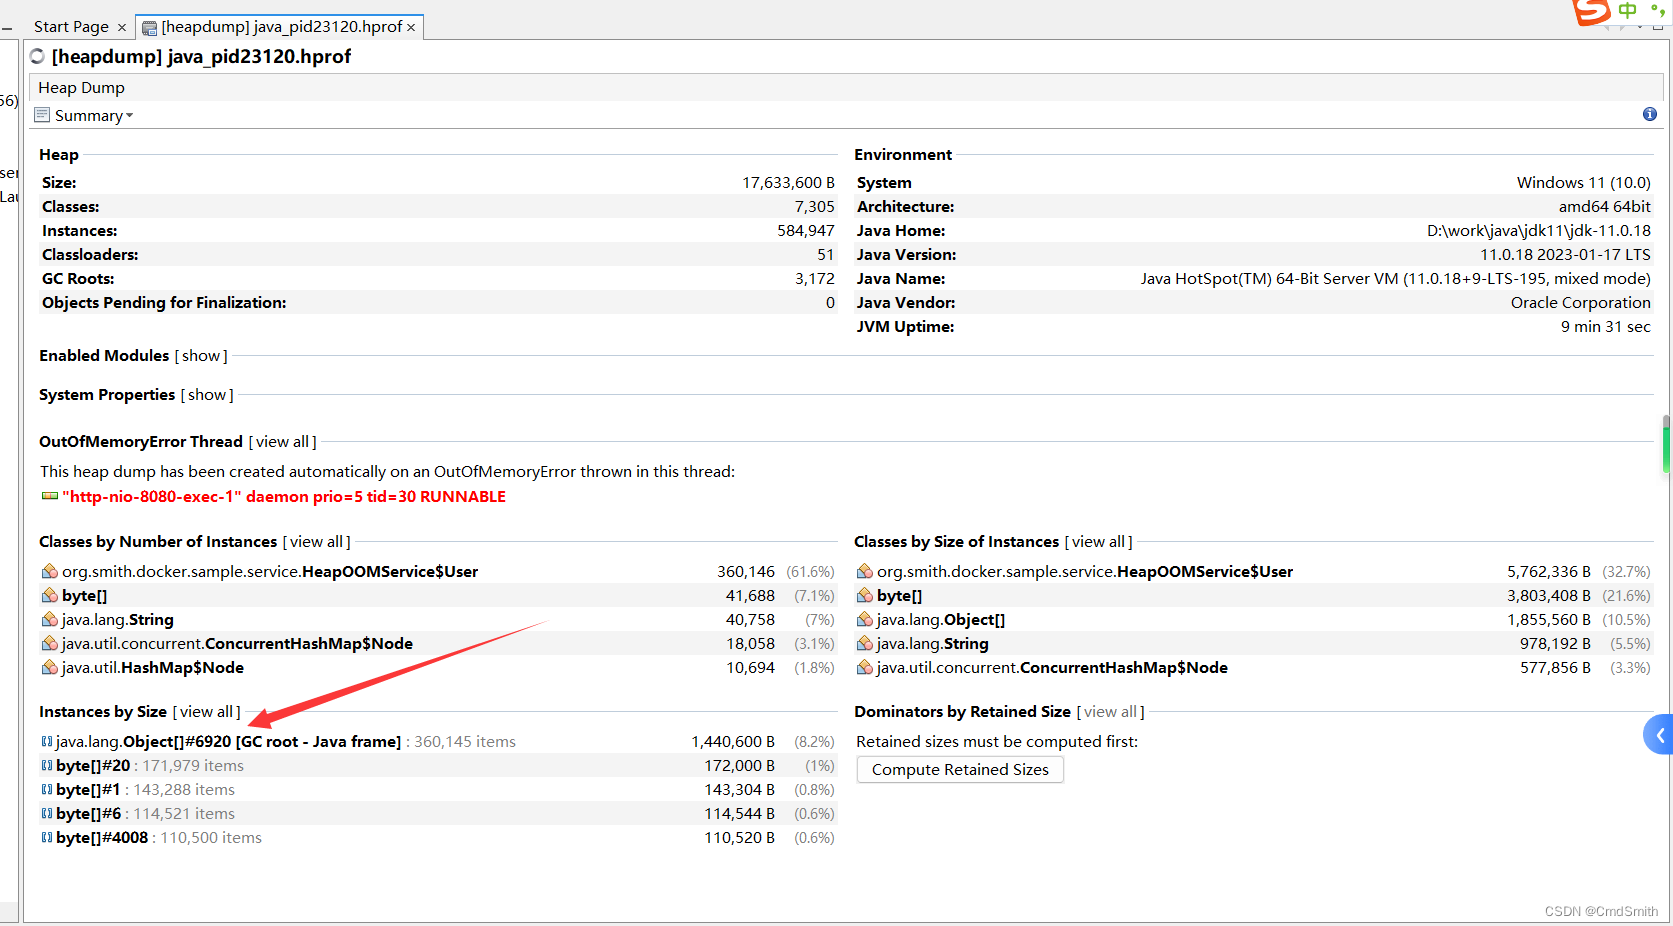Image resolution: width=1673 pixels, height=926 pixels.
Task: Open java.lang.String in Number of Instances list
Action: click(118, 619)
